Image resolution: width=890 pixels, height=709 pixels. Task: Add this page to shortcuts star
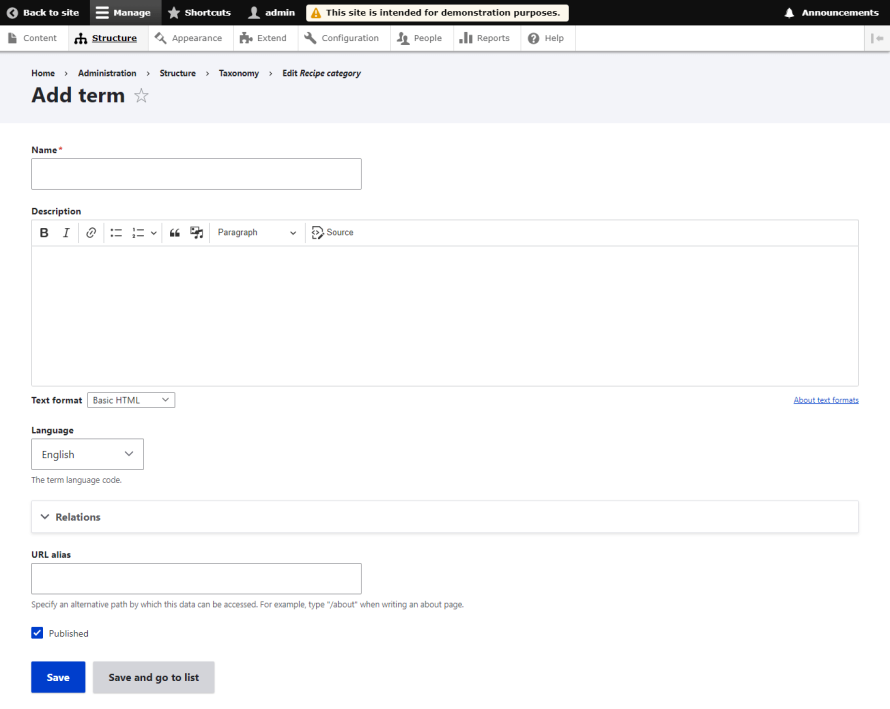(x=141, y=96)
